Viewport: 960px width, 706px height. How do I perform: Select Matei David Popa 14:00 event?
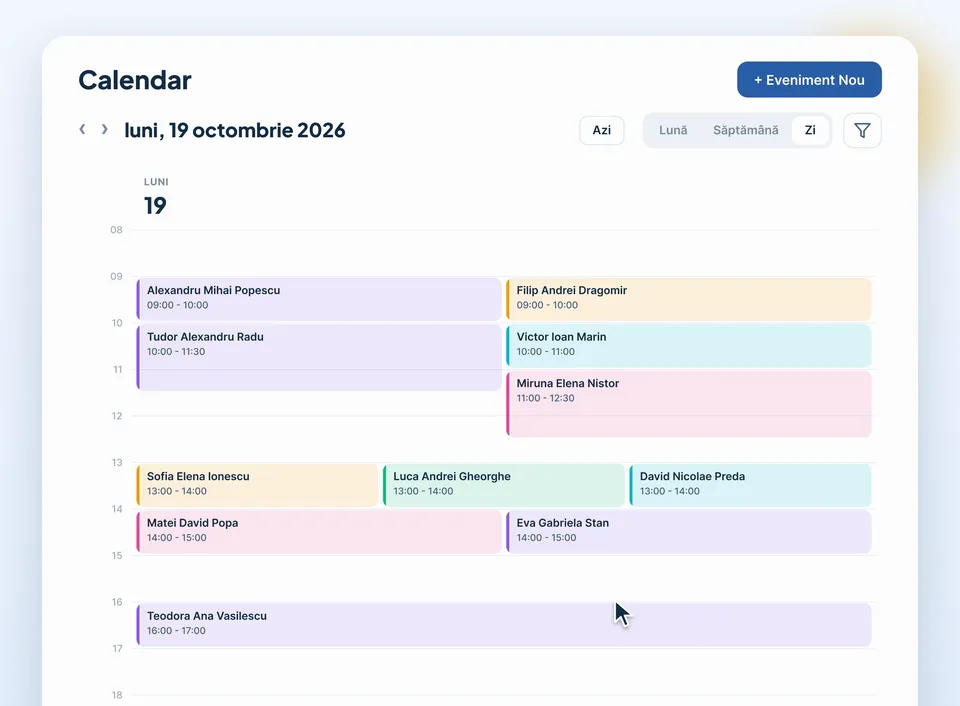(x=318, y=531)
